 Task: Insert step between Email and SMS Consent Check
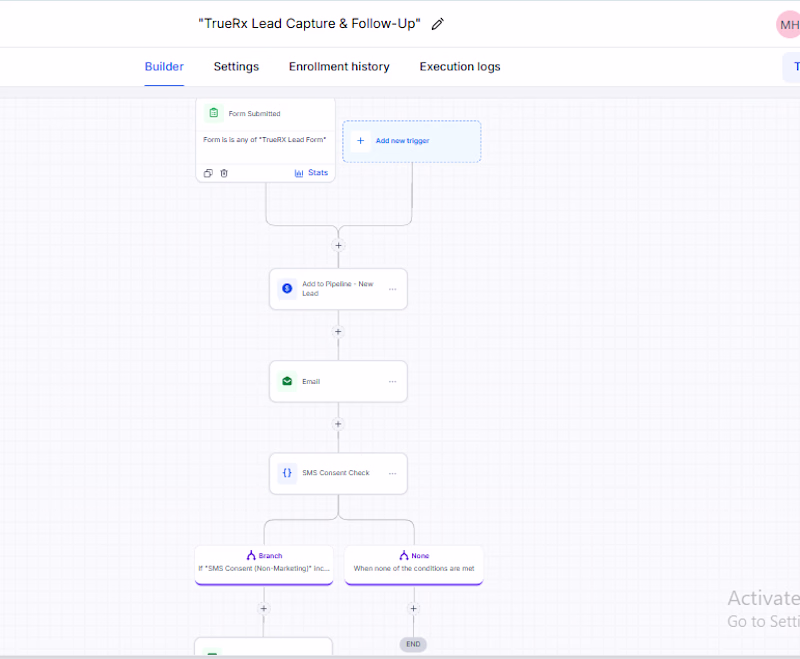tap(338, 424)
